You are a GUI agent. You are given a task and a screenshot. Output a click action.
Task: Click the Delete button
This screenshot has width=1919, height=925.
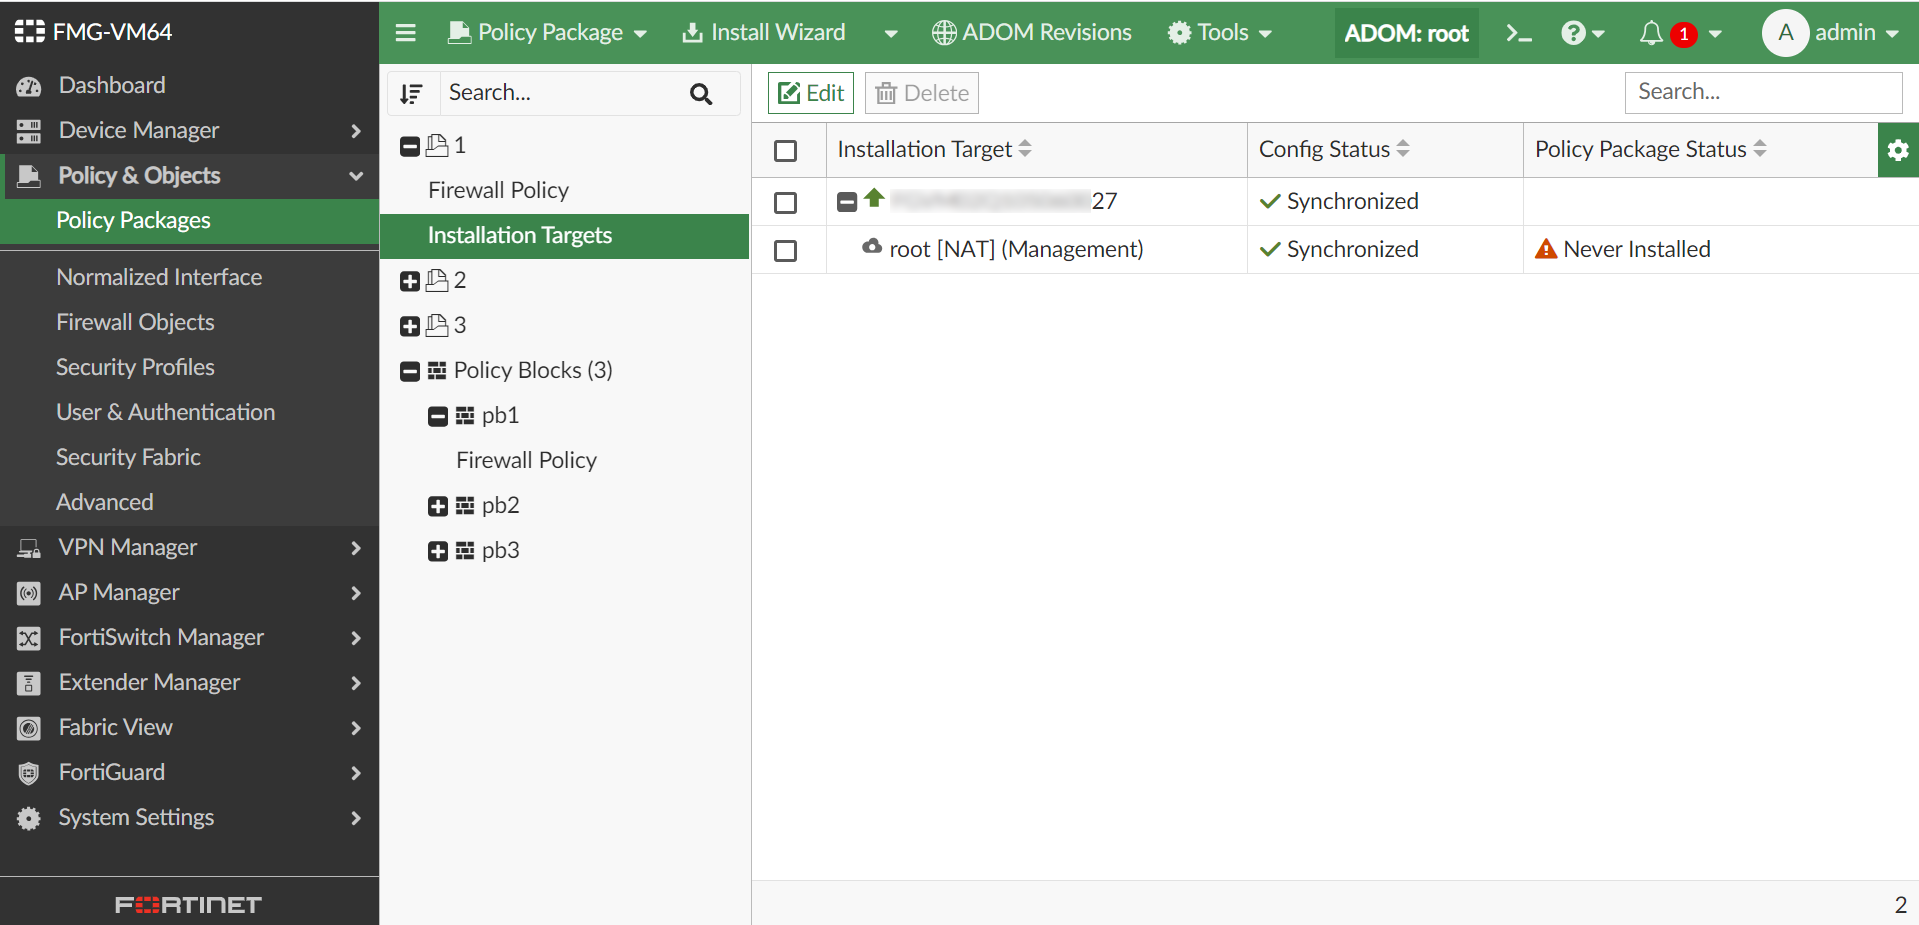point(921,92)
